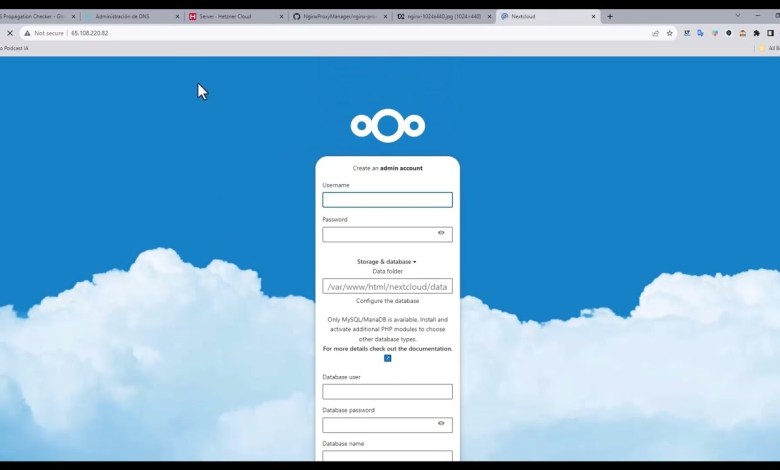
Task: Reveal the database password with the eye icon
Action: (441, 423)
